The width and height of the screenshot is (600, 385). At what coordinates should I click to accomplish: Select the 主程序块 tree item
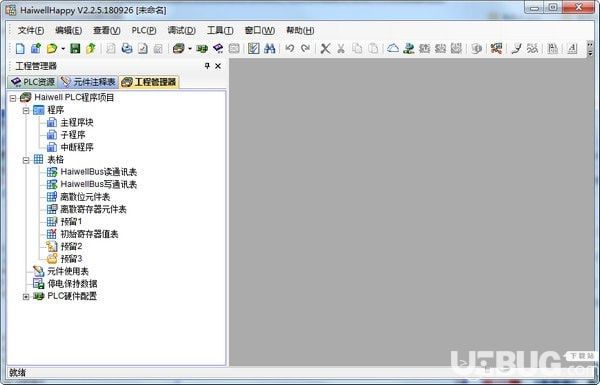77,122
